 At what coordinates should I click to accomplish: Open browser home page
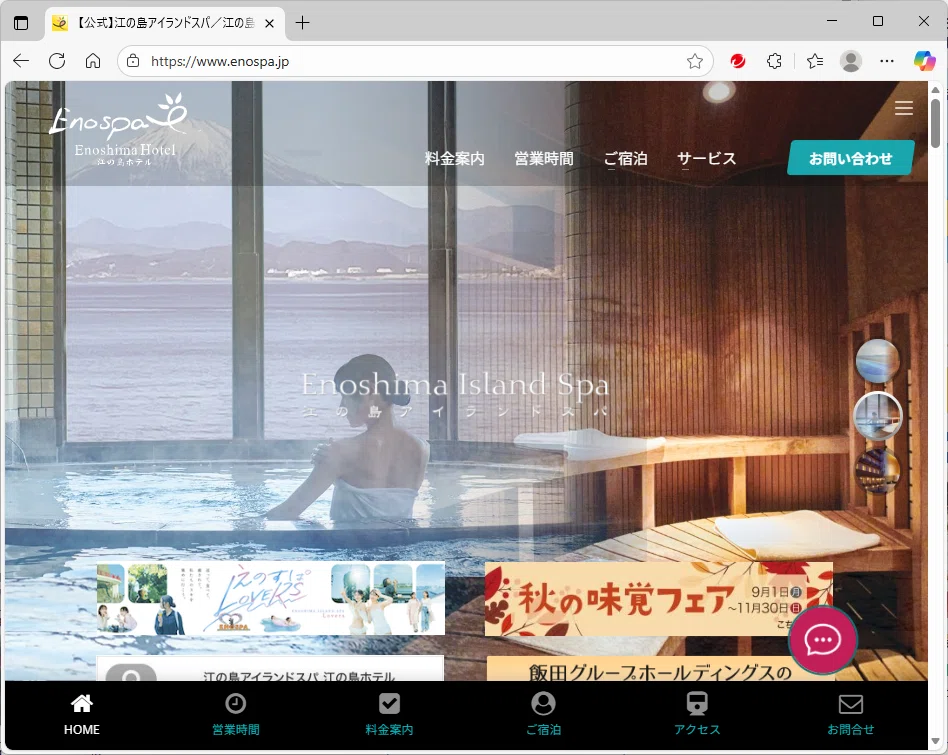[x=93, y=61]
